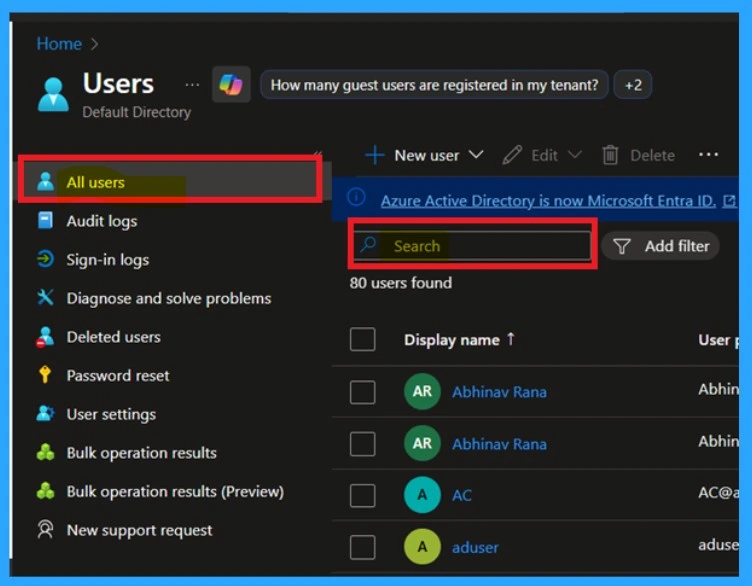Image resolution: width=752 pixels, height=586 pixels.
Task: Click the breadcrumb chevron after Home
Action: (x=94, y=44)
